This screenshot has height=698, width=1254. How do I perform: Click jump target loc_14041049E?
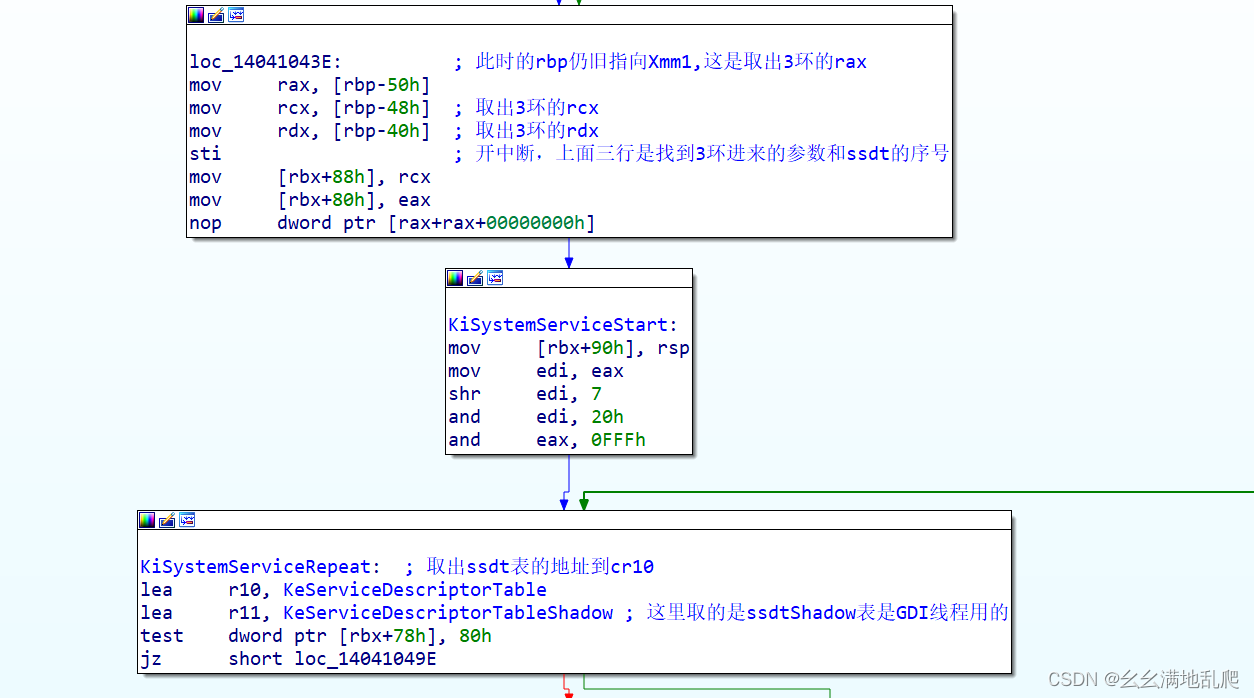tap(365, 659)
